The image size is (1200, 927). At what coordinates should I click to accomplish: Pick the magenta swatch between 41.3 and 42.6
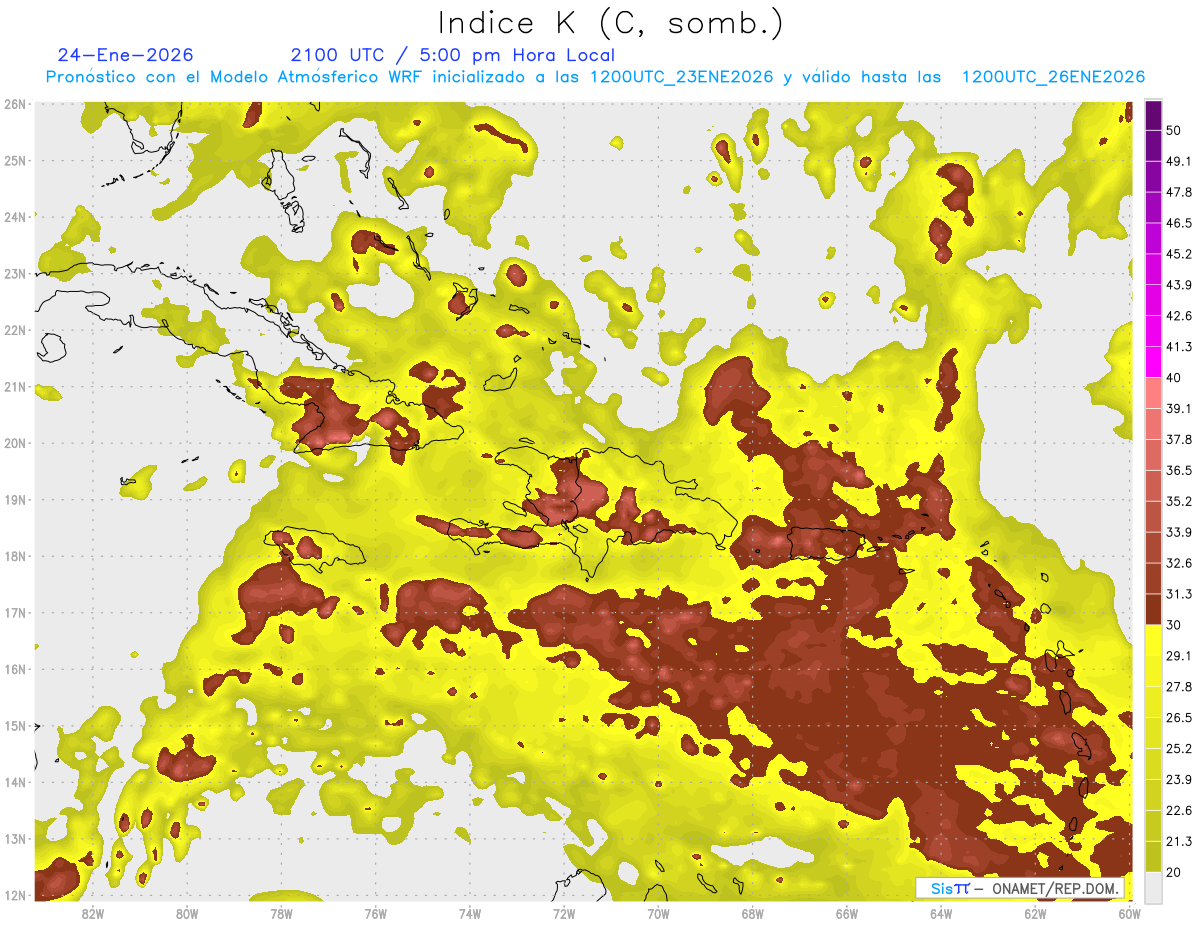click(1153, 331)
